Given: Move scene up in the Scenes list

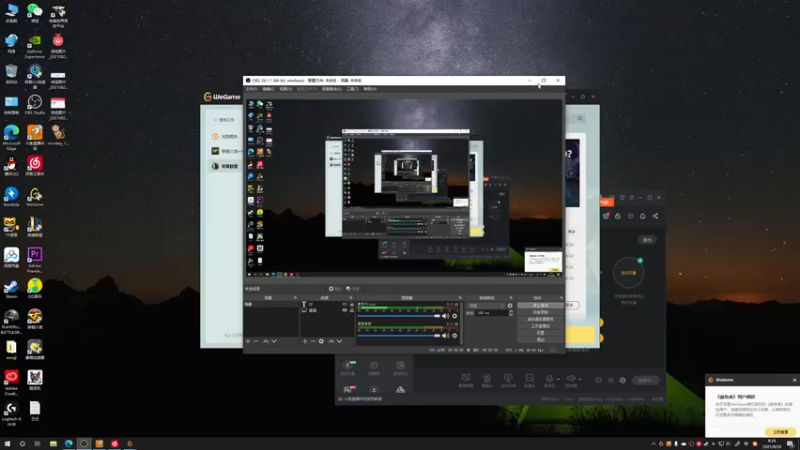Looking at the screenshot, I should [265, 341].
